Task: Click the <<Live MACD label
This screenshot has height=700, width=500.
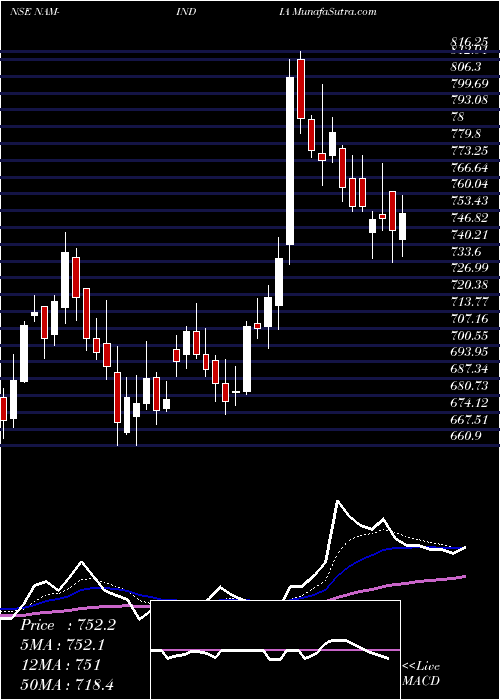Action: click(x=421, y=674)
